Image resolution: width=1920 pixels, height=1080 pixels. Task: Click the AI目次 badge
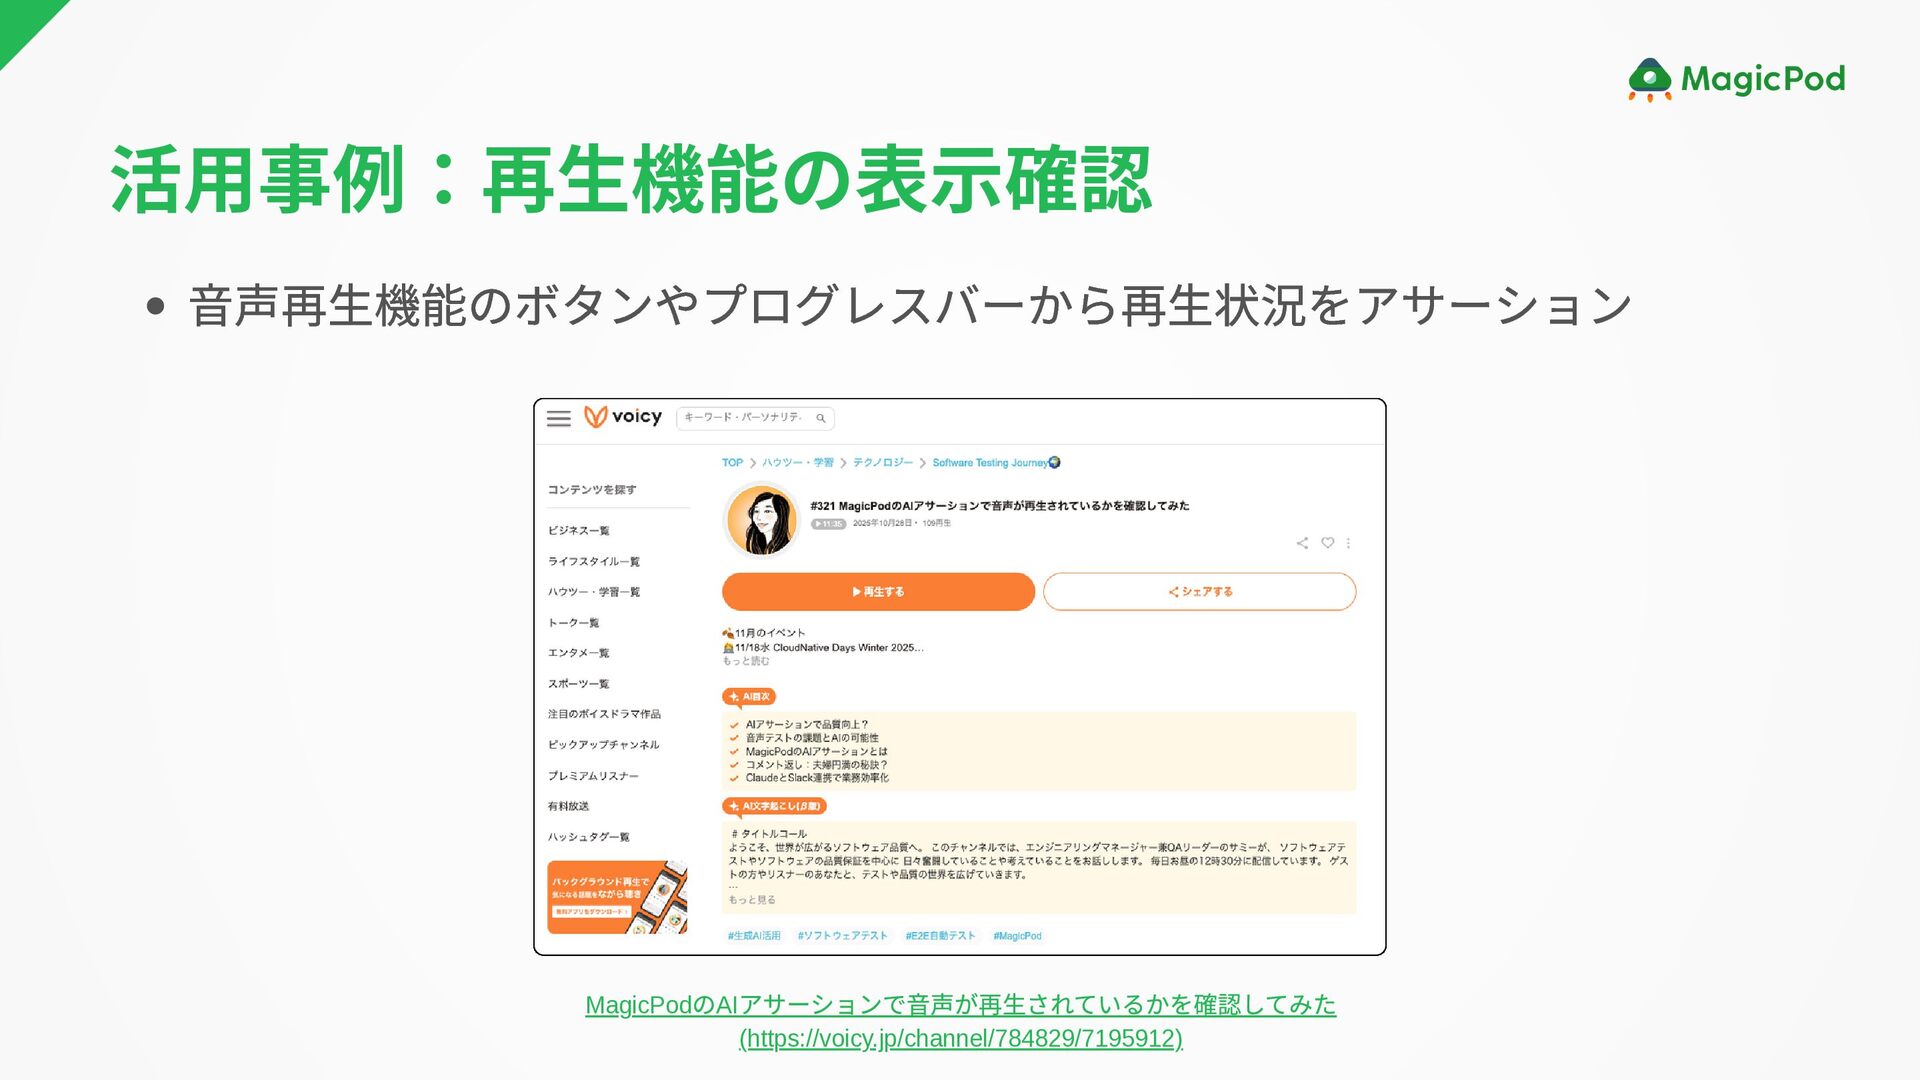(x=749, y=696)
